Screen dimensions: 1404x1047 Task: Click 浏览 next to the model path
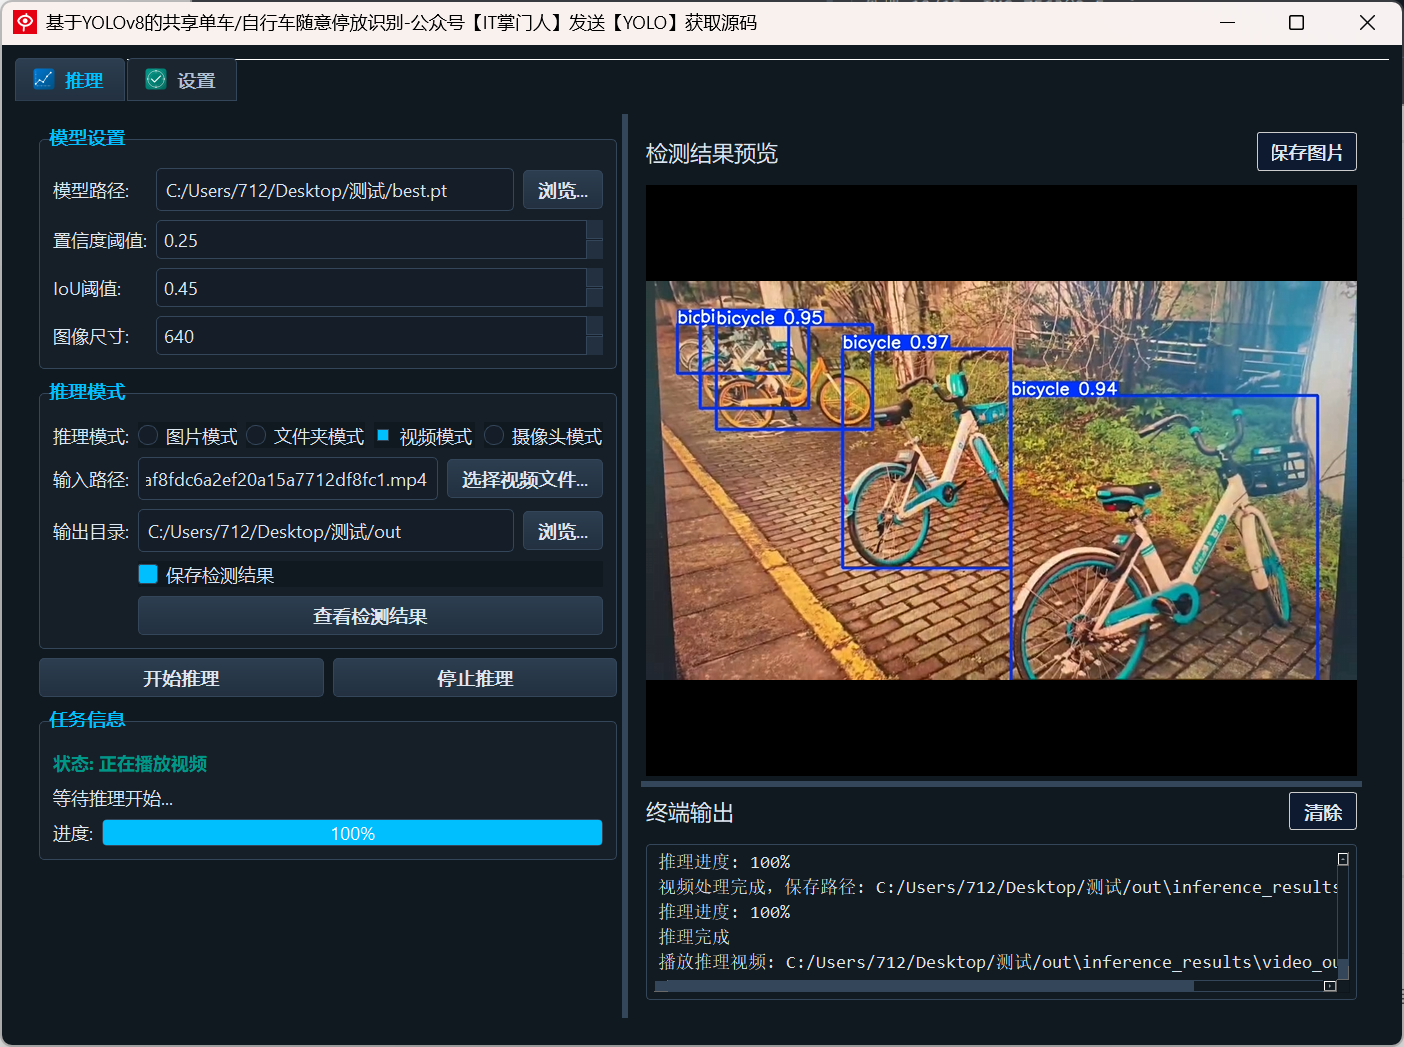point(562,189)
